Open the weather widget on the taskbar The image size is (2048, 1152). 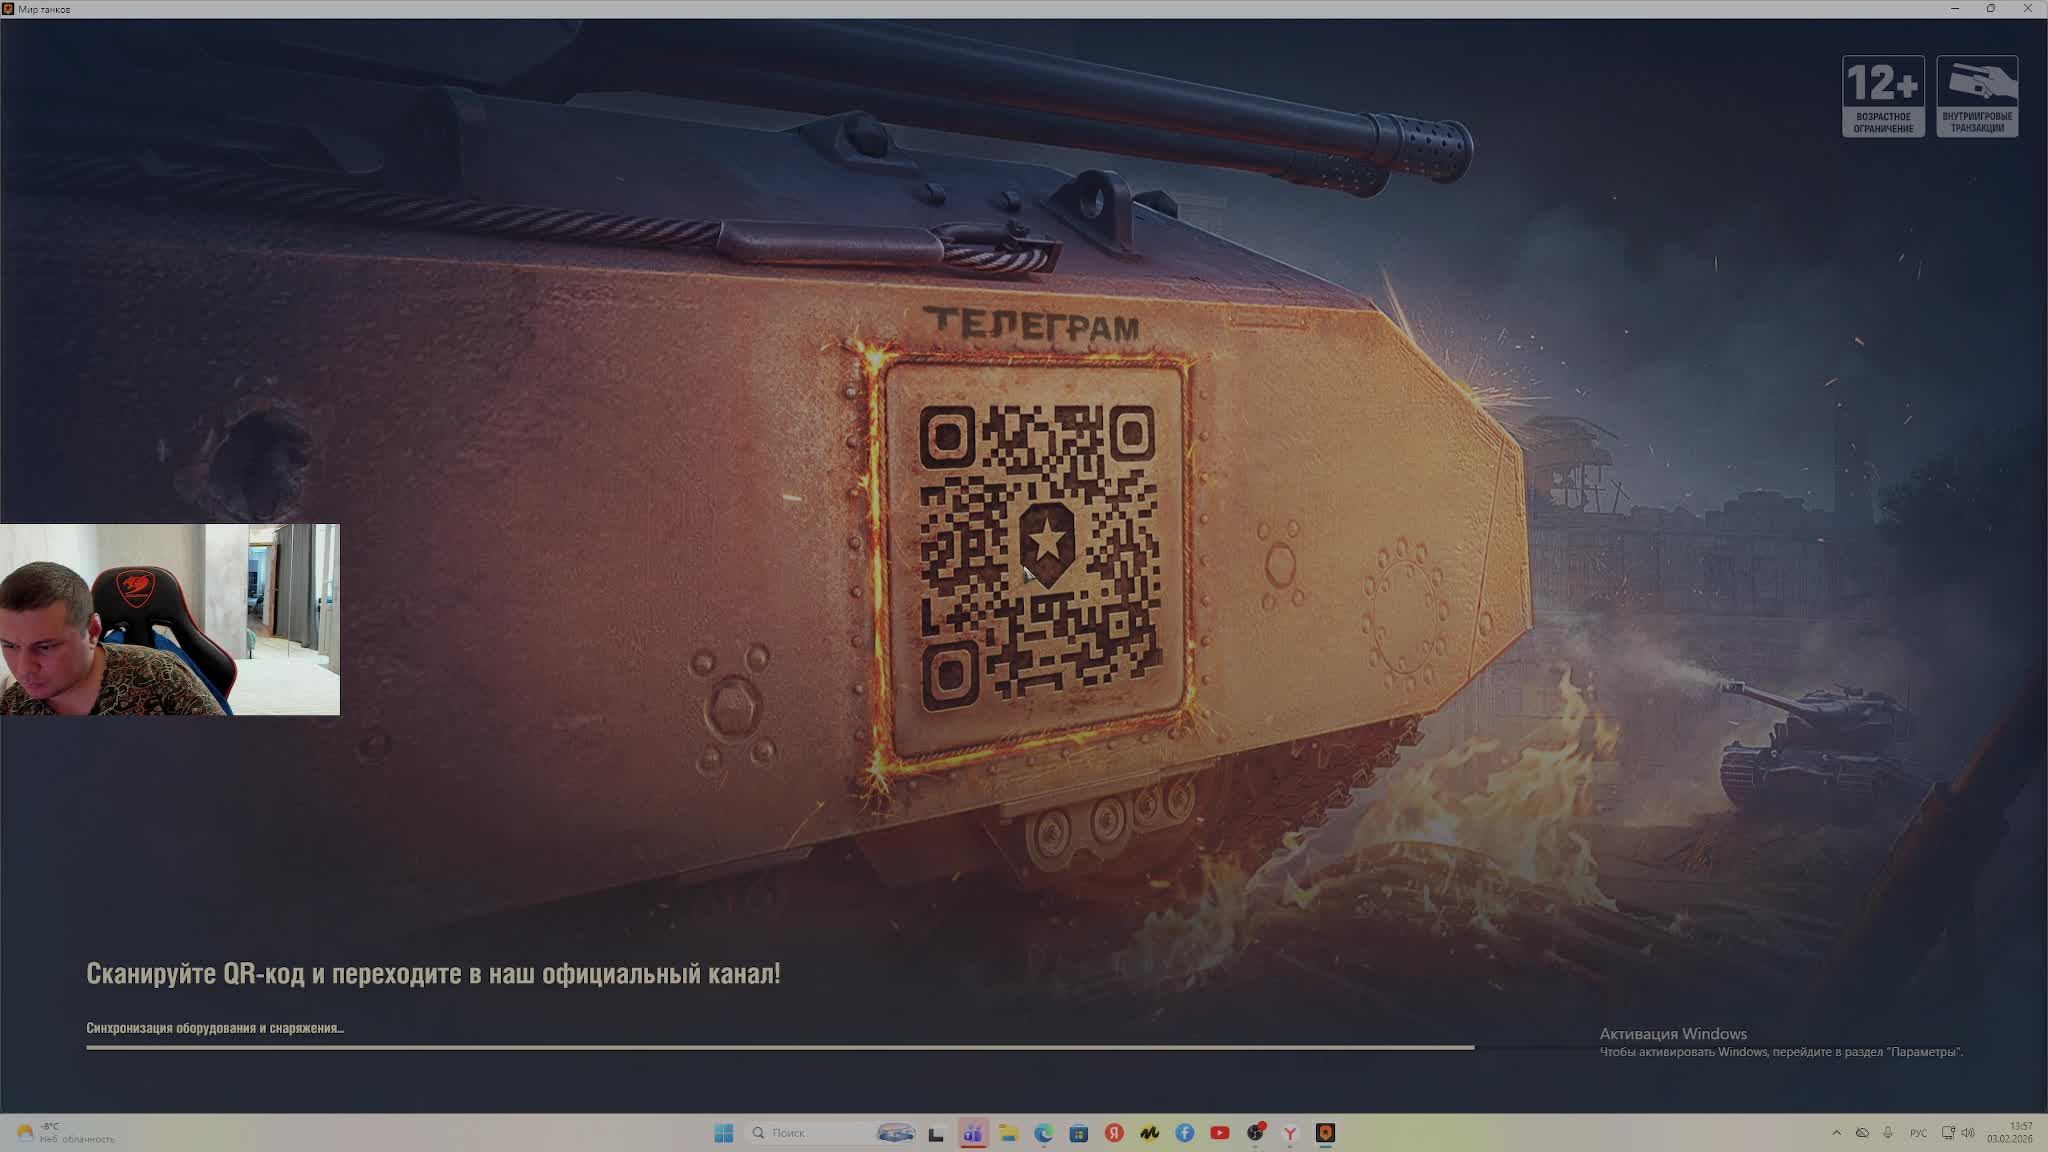pos(62,1133)
